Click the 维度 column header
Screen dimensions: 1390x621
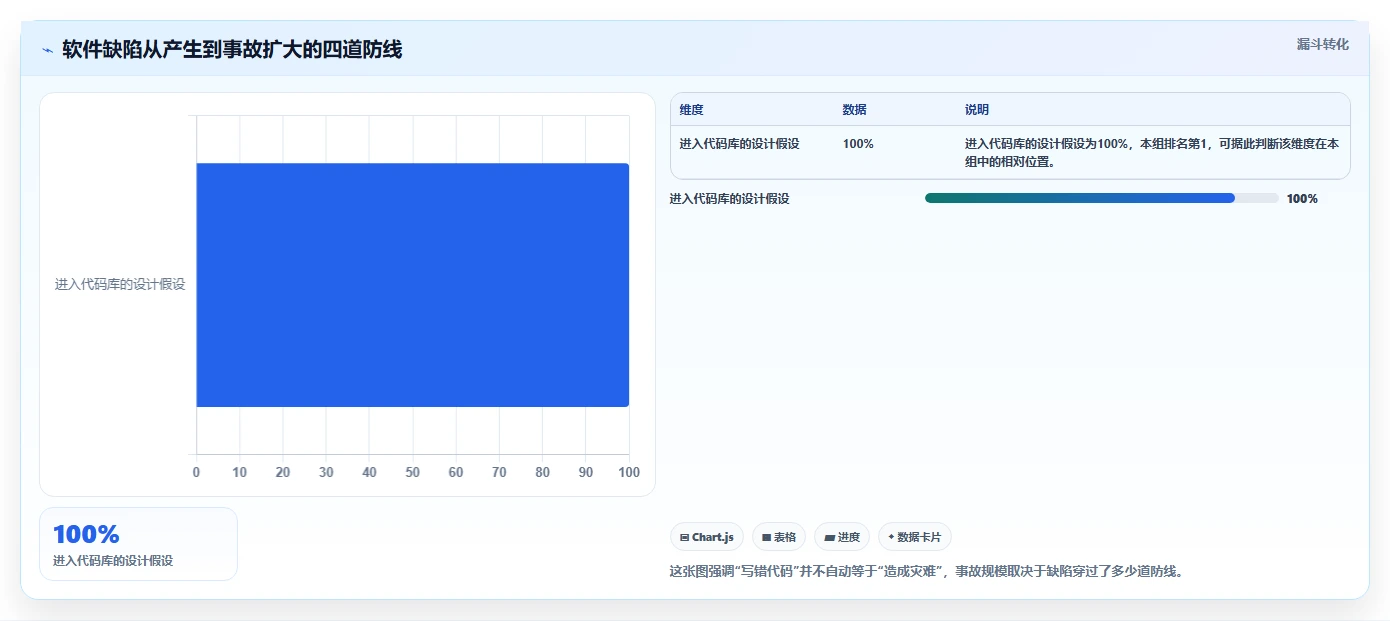pos(691,110)
